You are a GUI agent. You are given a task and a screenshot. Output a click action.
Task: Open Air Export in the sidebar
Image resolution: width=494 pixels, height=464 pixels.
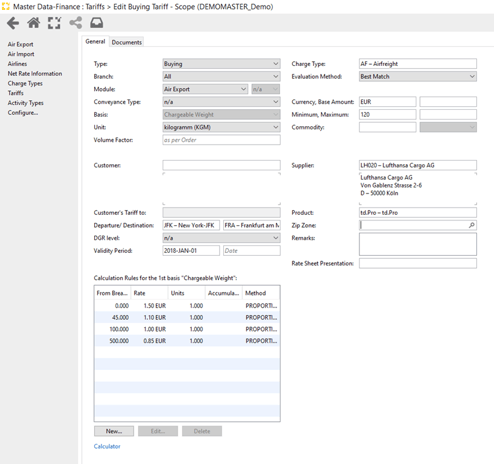20,44
